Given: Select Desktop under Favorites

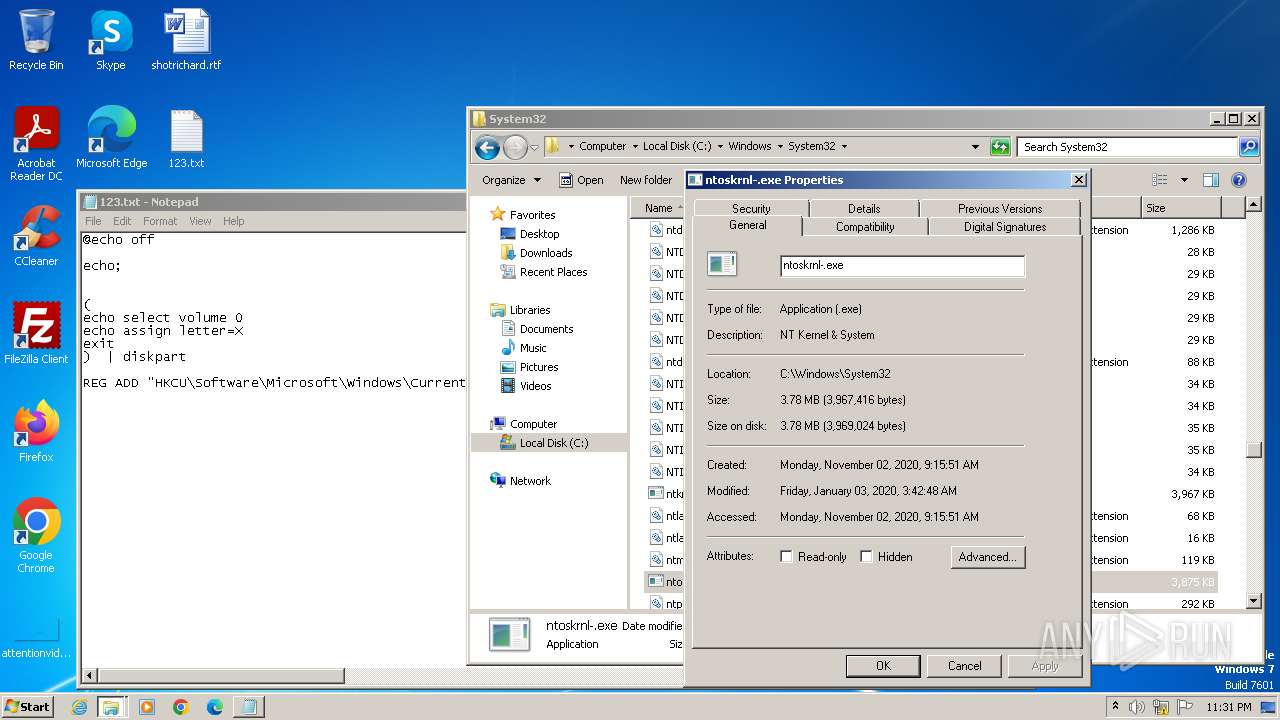Looking at the screenshot, I should tap(539, 234).
